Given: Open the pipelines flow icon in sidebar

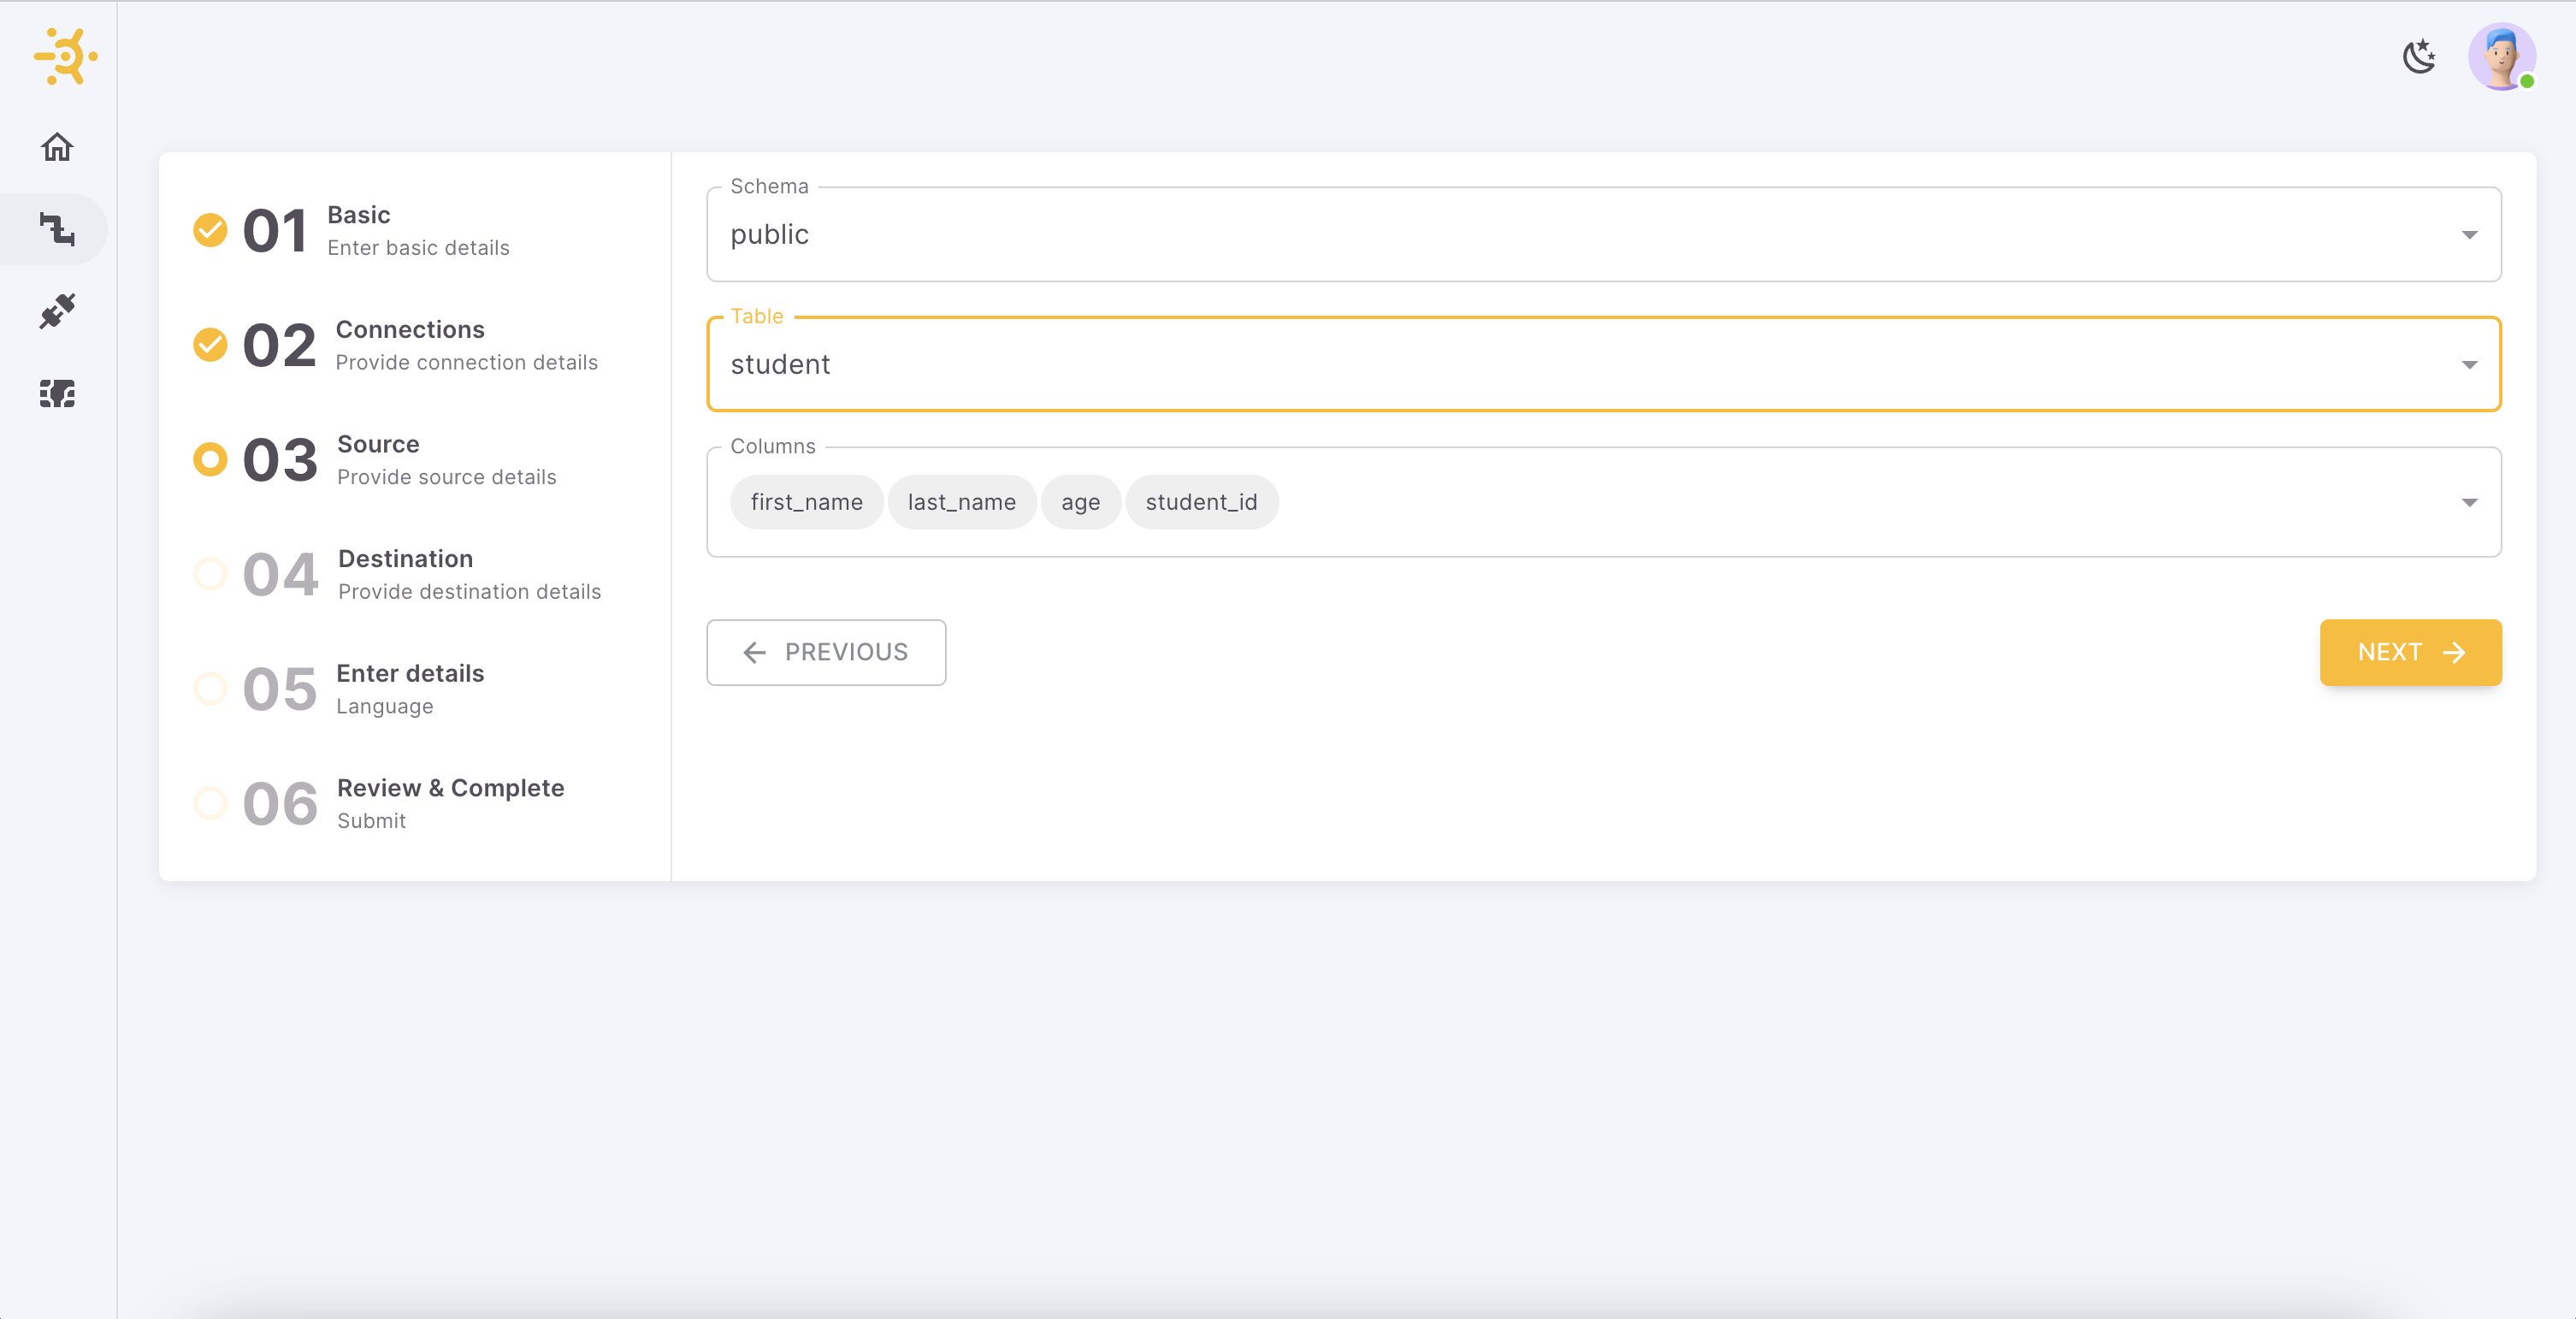Looking at the screenshot, I should [x=57, y=229].
